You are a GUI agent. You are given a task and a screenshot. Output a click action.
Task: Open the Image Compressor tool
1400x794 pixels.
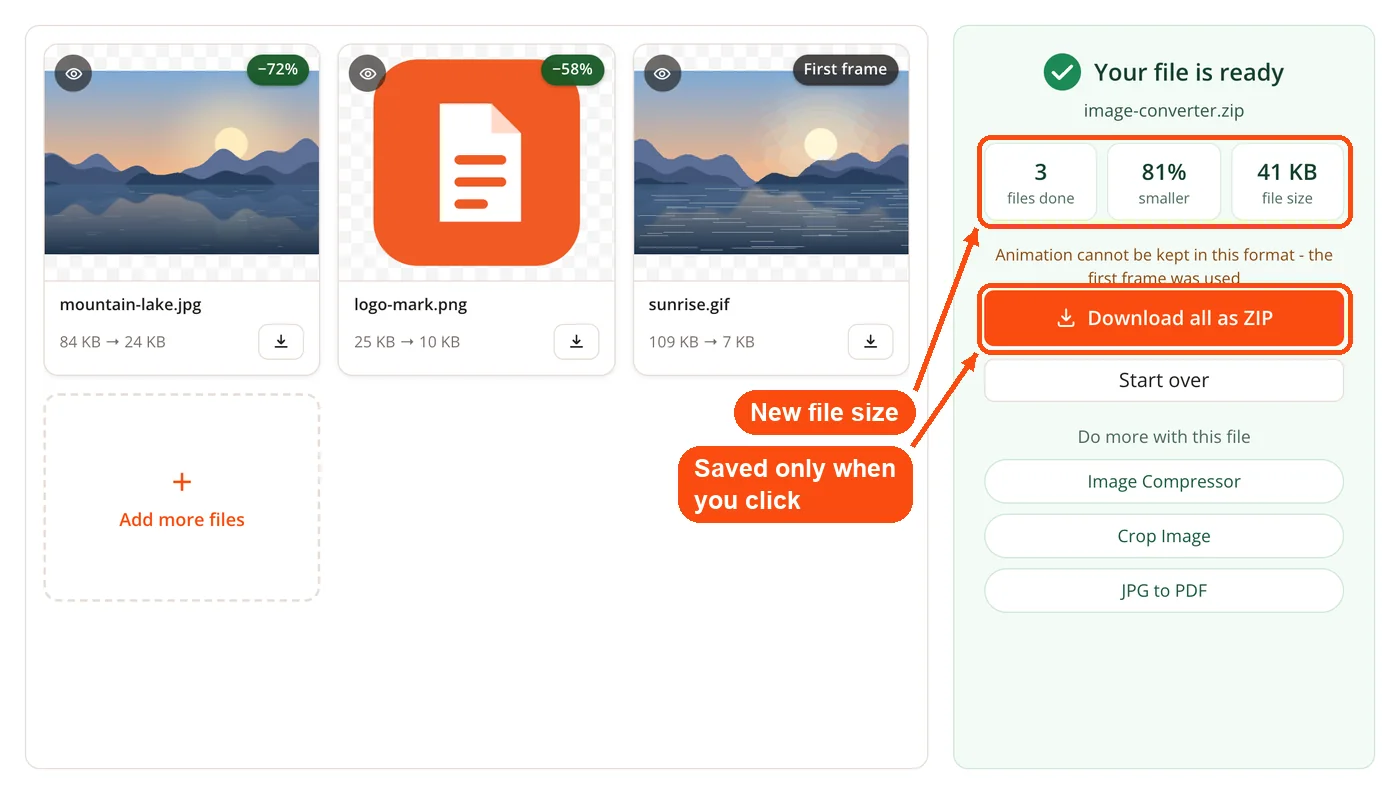[1164, 482]
